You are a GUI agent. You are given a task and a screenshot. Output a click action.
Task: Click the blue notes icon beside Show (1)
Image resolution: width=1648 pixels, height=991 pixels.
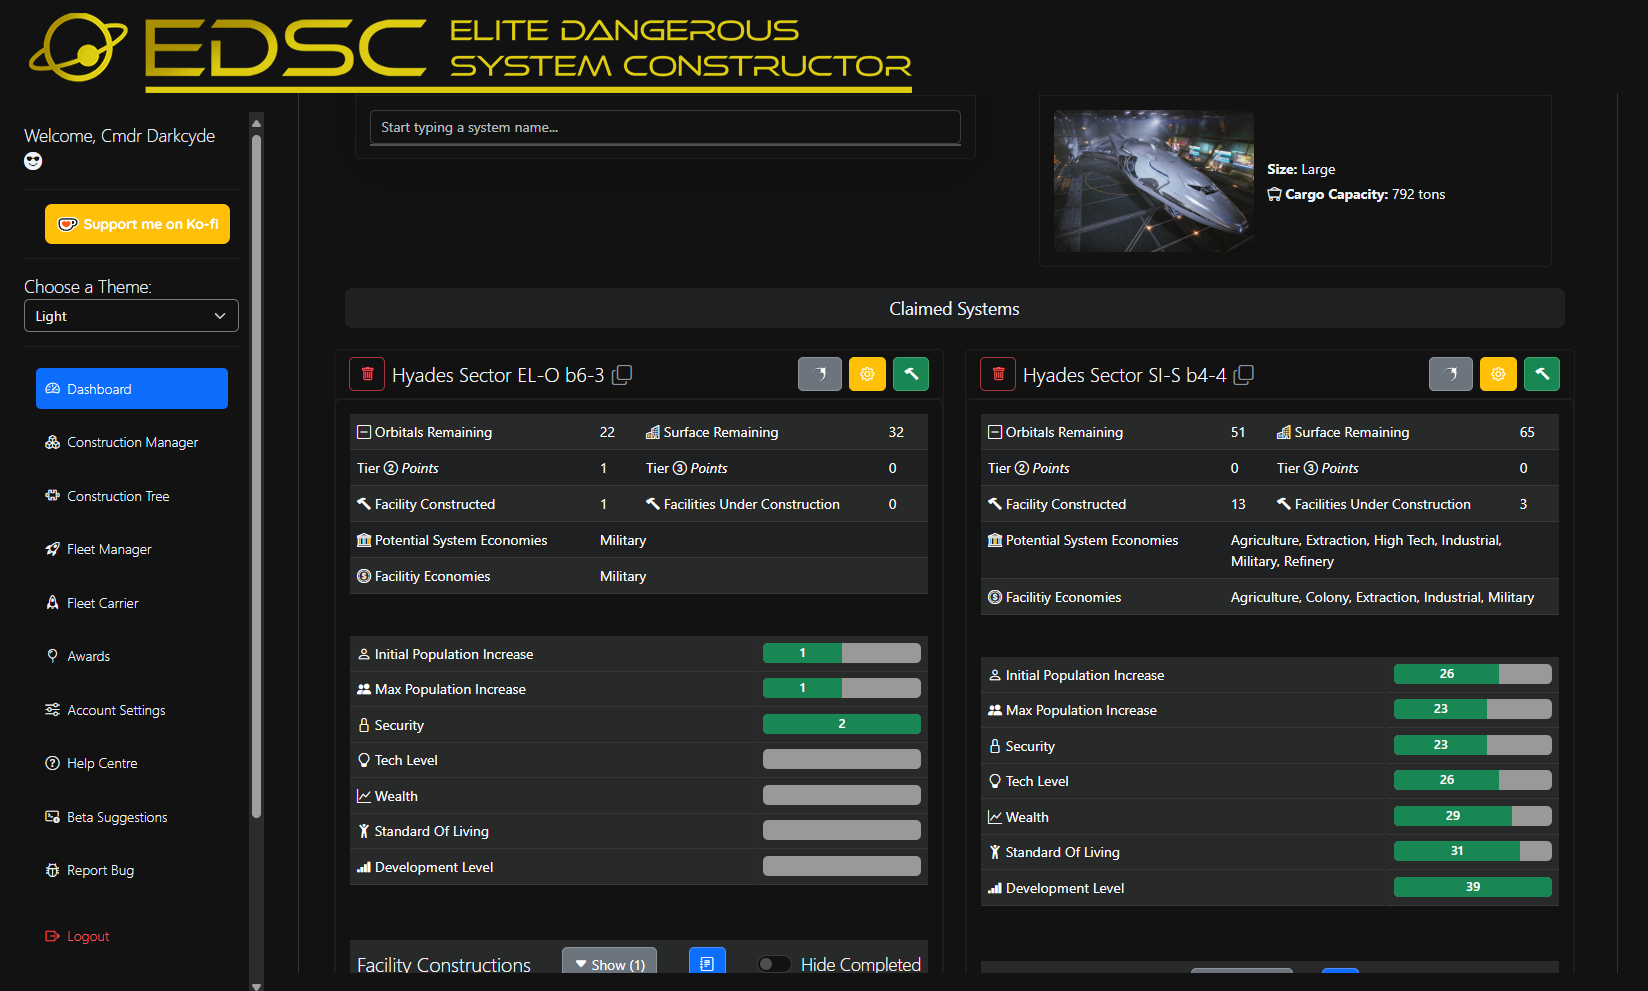point(707,962)
